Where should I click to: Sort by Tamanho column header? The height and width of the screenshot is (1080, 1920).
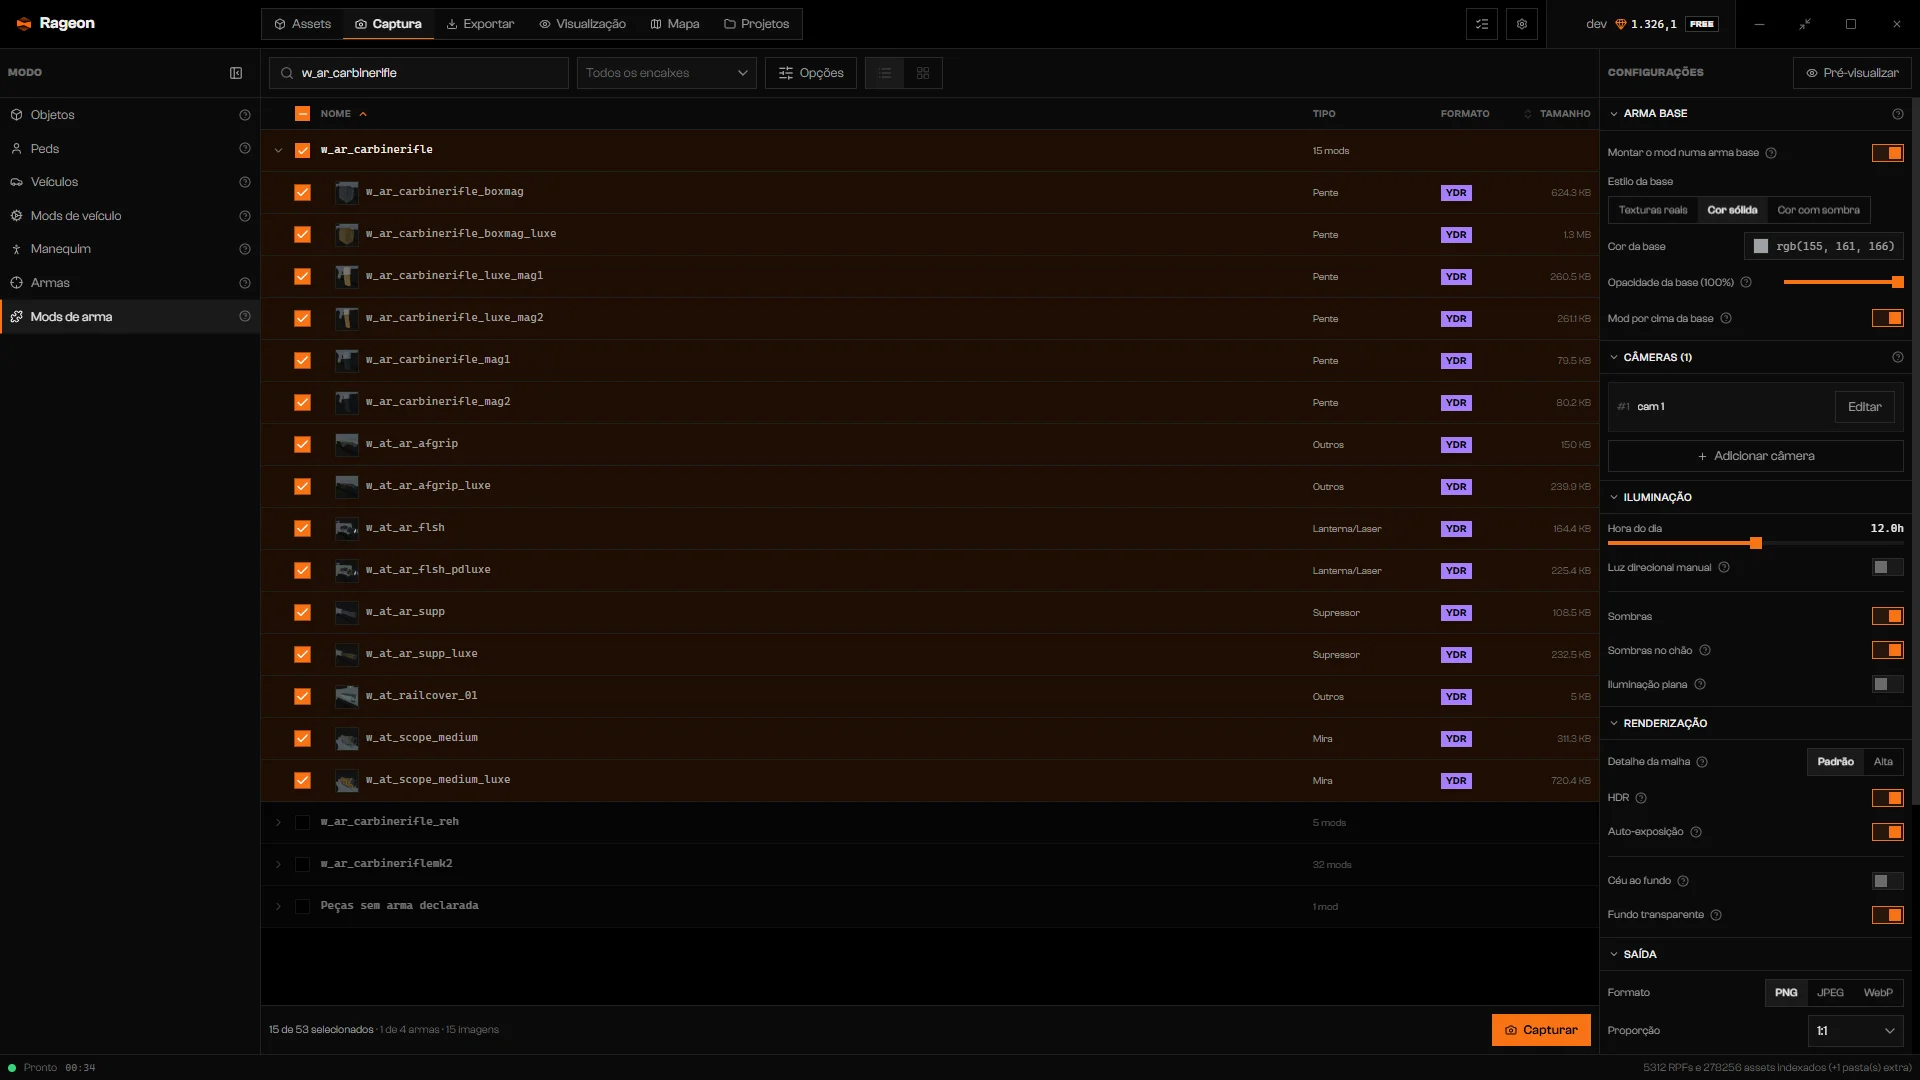pos(1565,114)
